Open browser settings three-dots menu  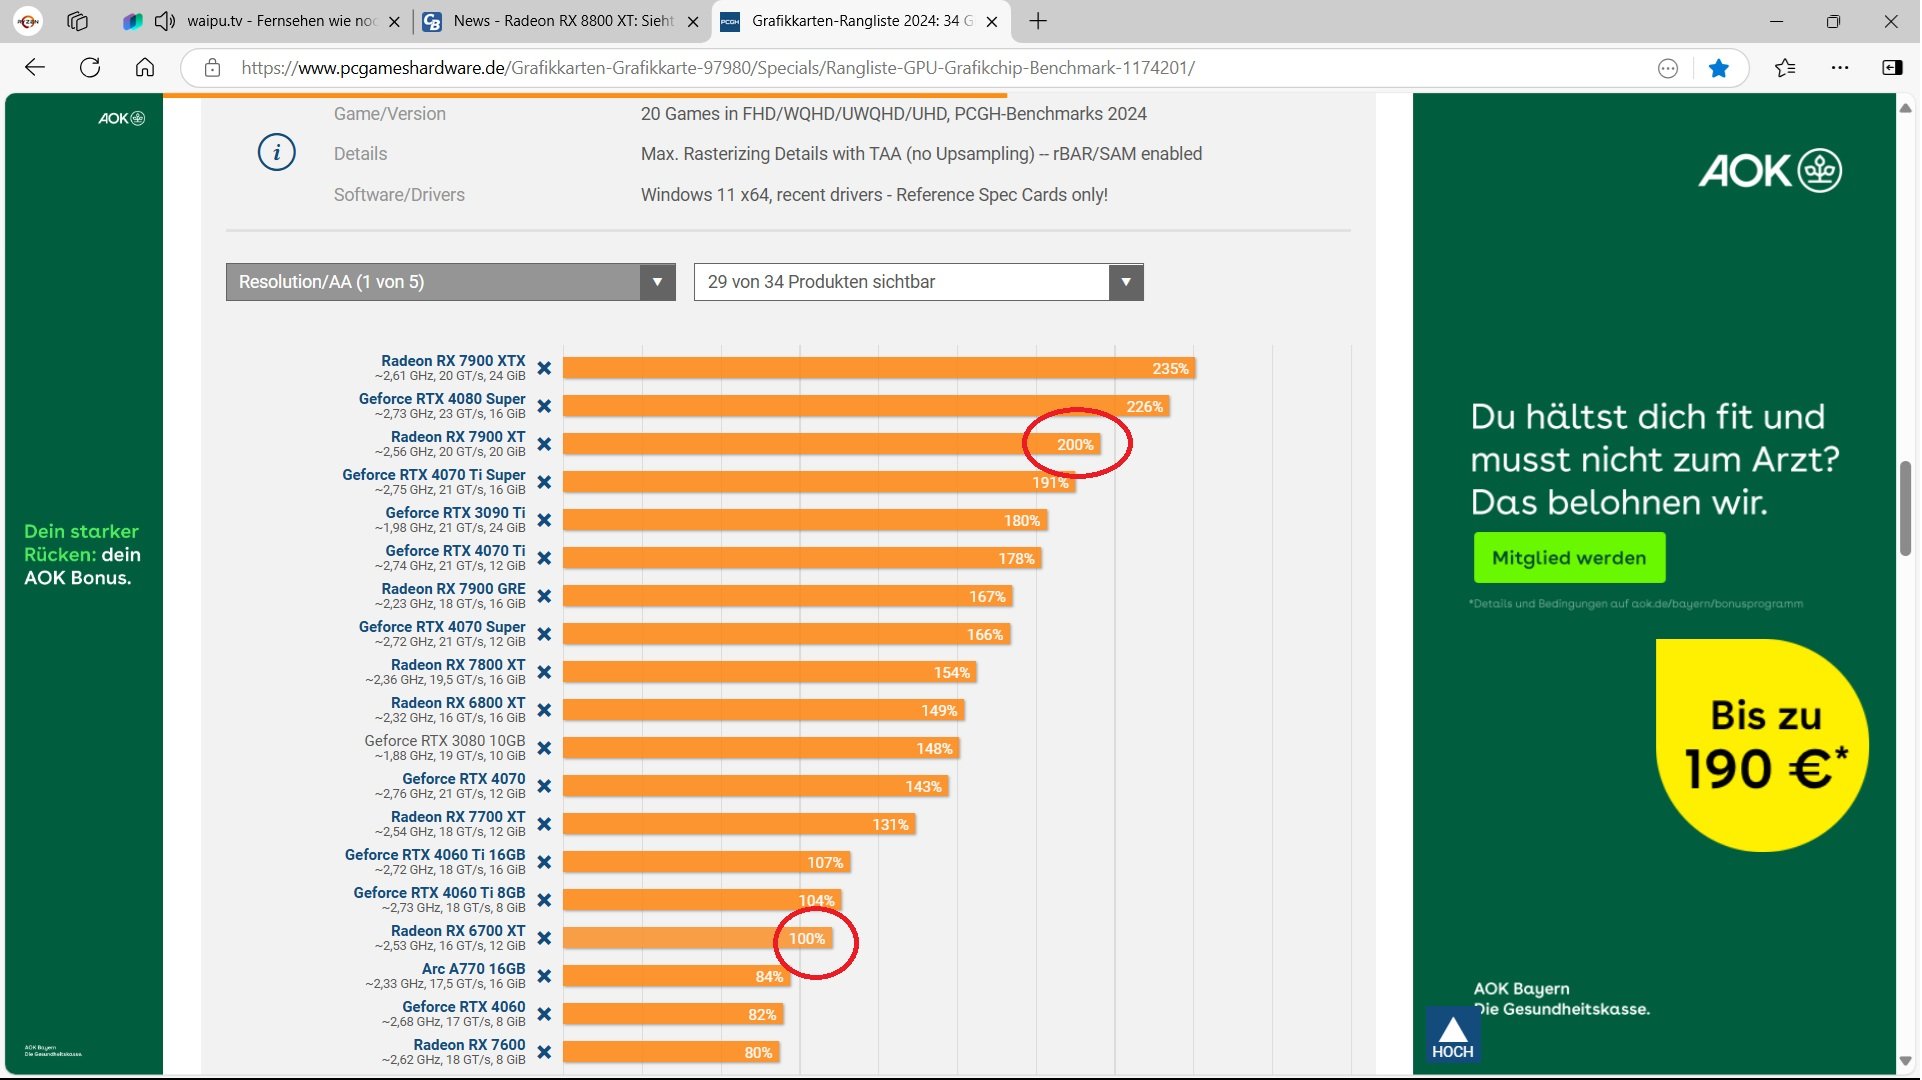(x=1840, y=67)
